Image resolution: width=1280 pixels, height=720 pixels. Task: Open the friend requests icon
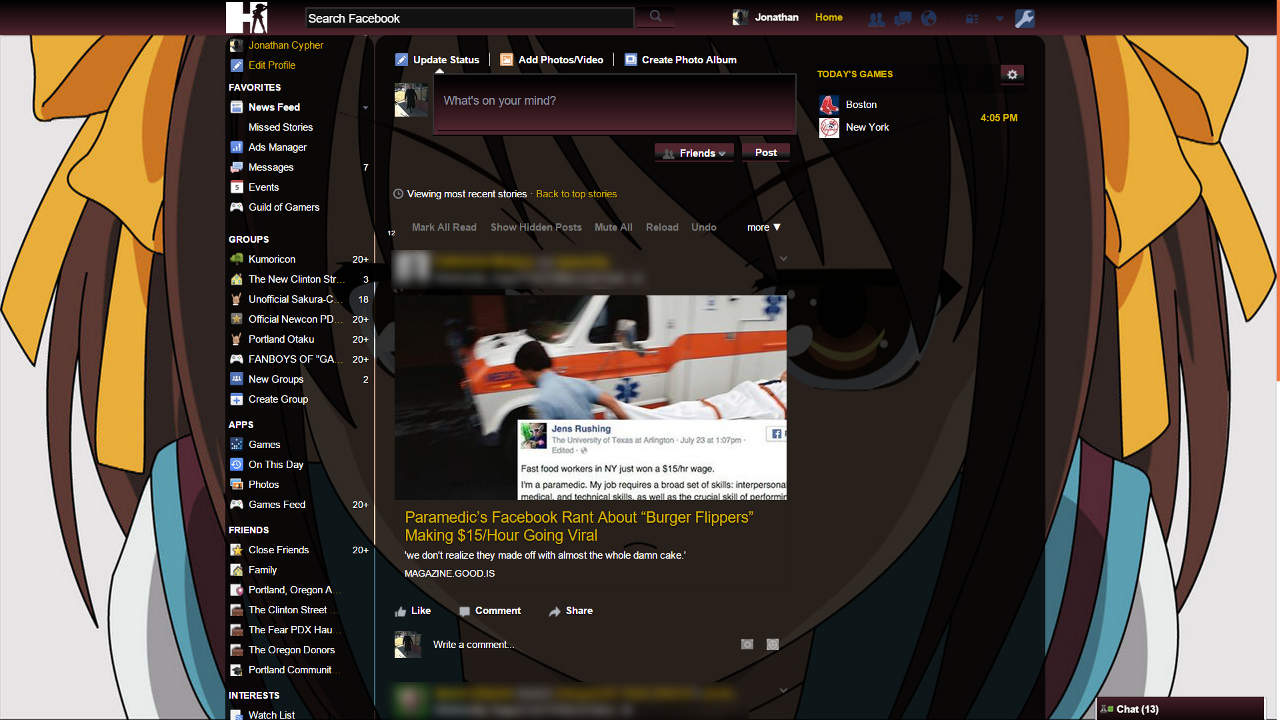877,18
